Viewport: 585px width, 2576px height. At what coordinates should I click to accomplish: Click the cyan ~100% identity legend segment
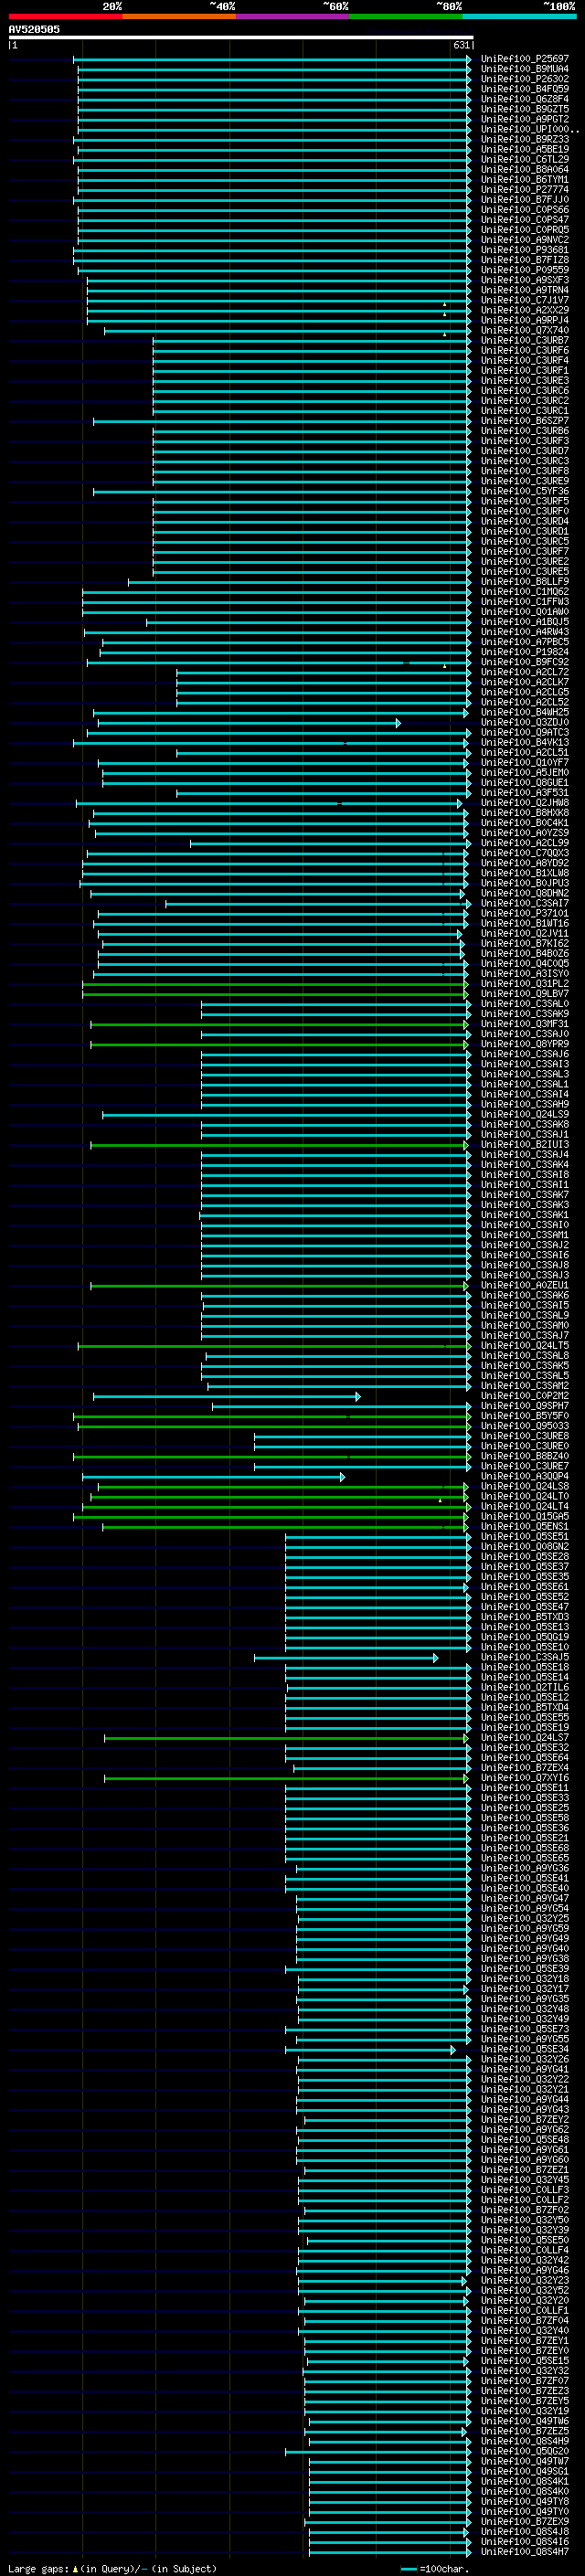520,16
